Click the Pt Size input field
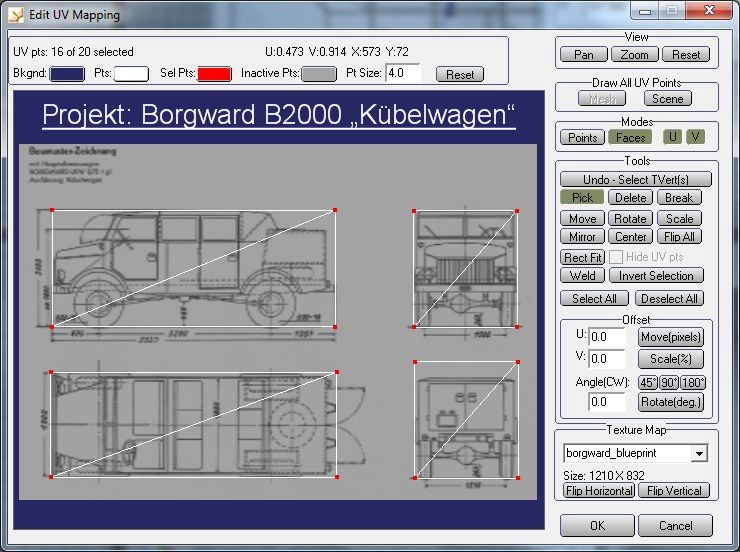The height and width of the screenshot is (552, 740). point(403,73)
